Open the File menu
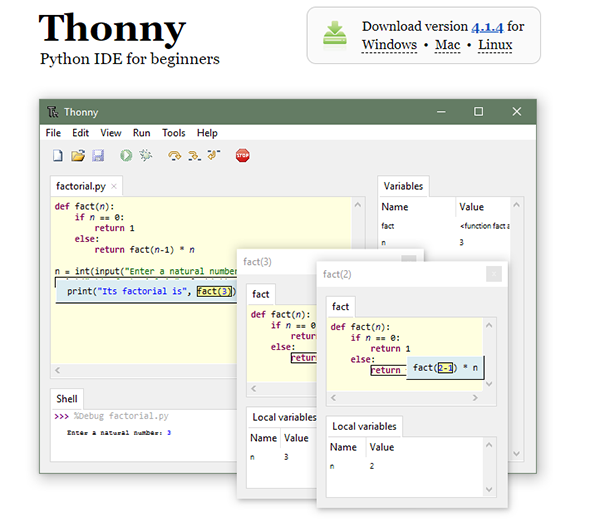Screen dimensions: 600x532 click(x=53, y=133)
